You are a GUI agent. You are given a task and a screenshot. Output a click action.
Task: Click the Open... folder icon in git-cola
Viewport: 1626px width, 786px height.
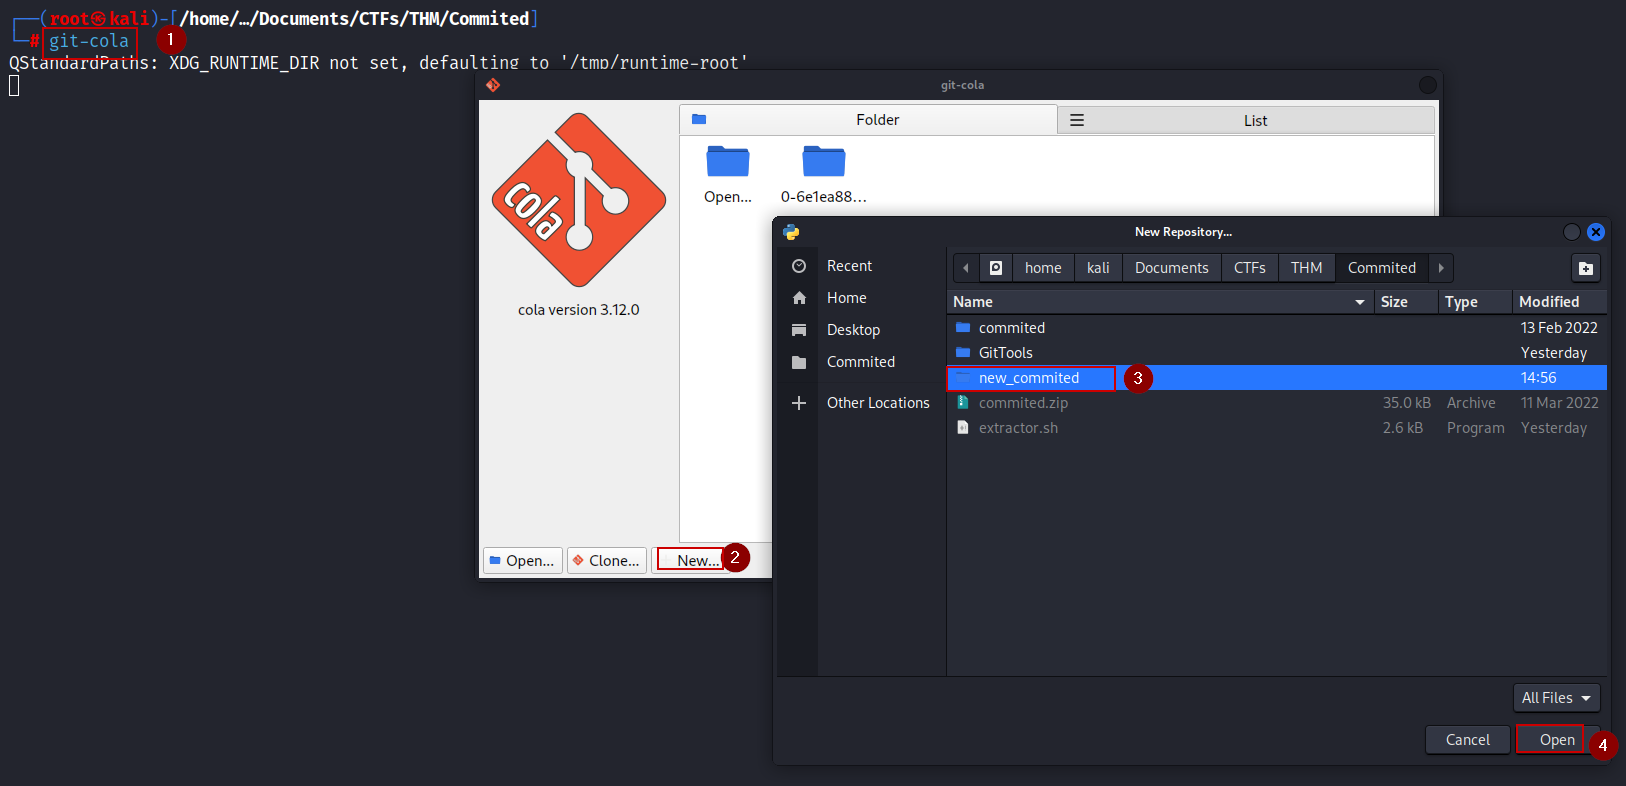click(x=727, y=162)
